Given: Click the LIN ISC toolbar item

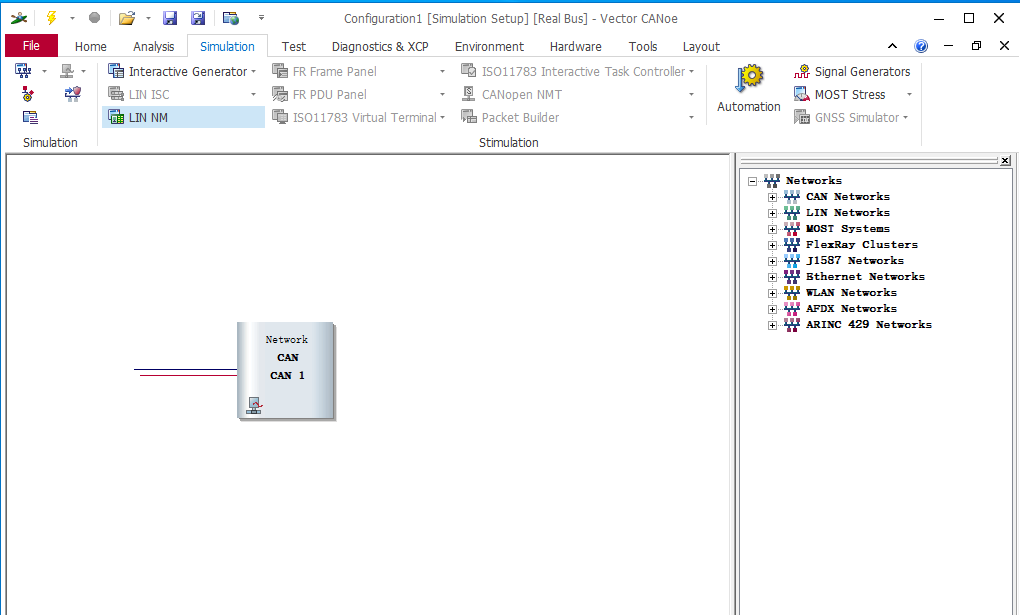Looking at the screenshot, I should coord(139,94).
